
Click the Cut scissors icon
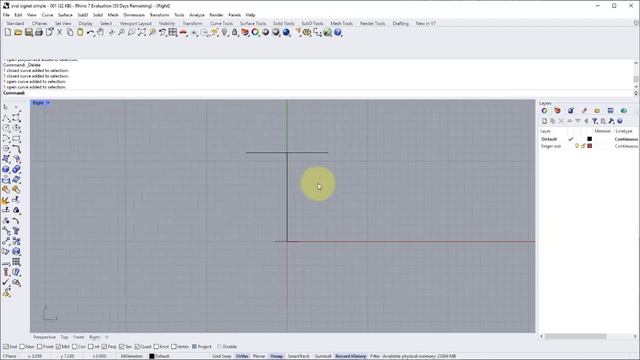pos(60,32)
